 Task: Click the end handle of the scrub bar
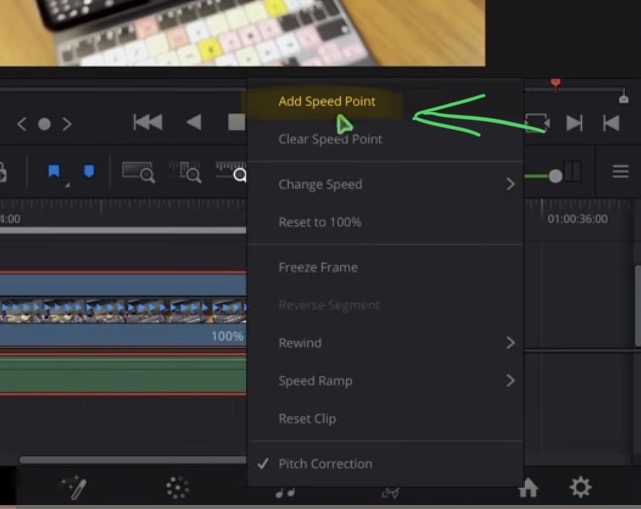623,97
